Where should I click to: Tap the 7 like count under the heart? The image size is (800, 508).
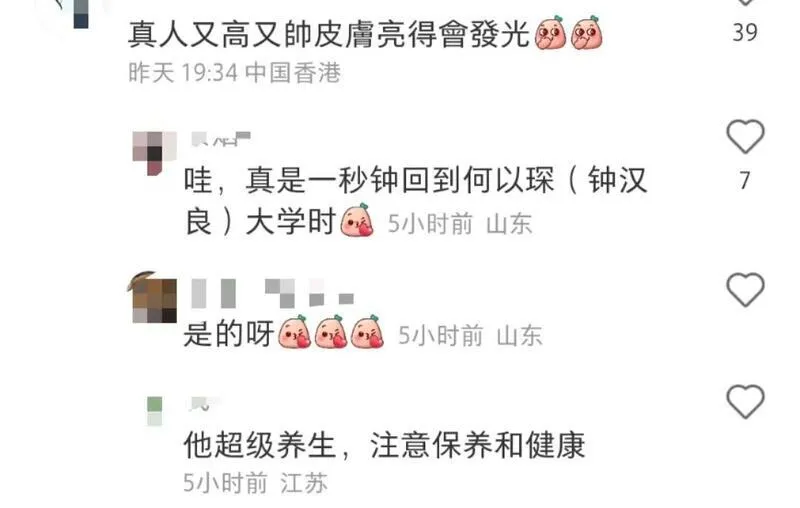tap(745, 181)
